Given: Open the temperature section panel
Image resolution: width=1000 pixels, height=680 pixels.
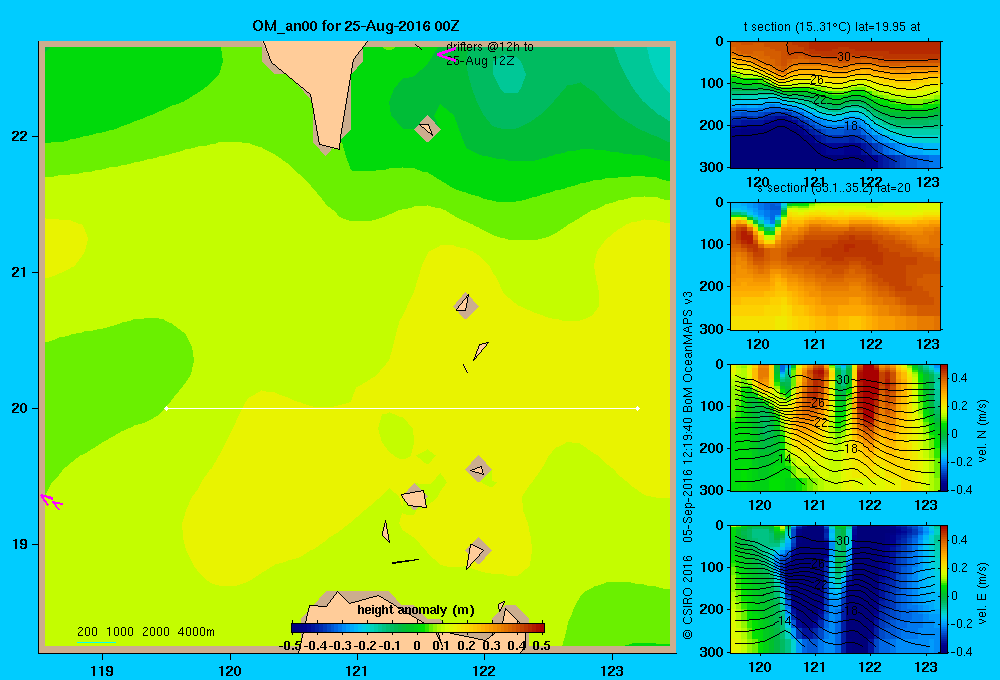Looking at the screenshot, I should click(835, 105).
